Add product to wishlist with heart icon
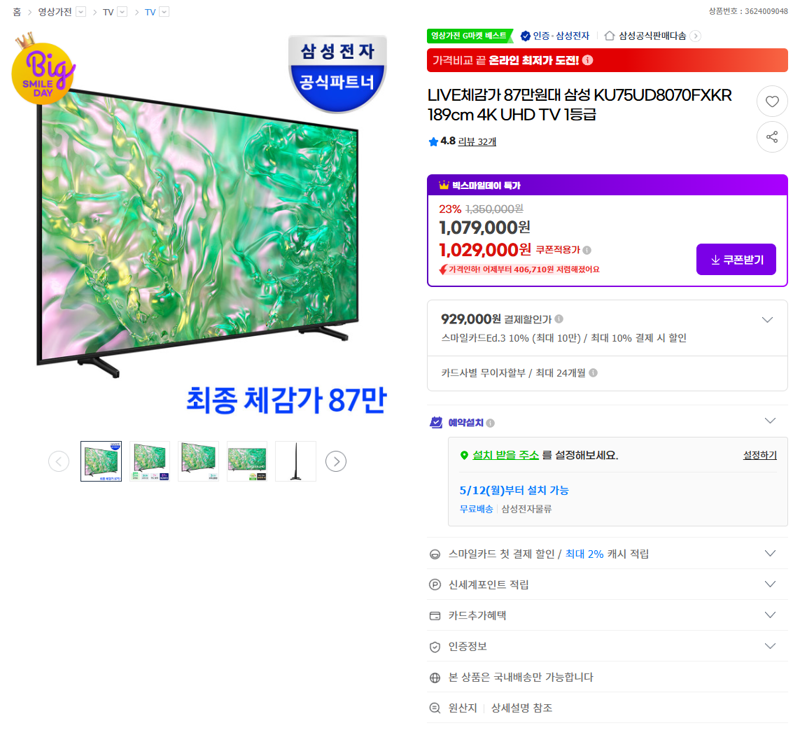Viewport: 800px width, 735px height. coord(772,101)
